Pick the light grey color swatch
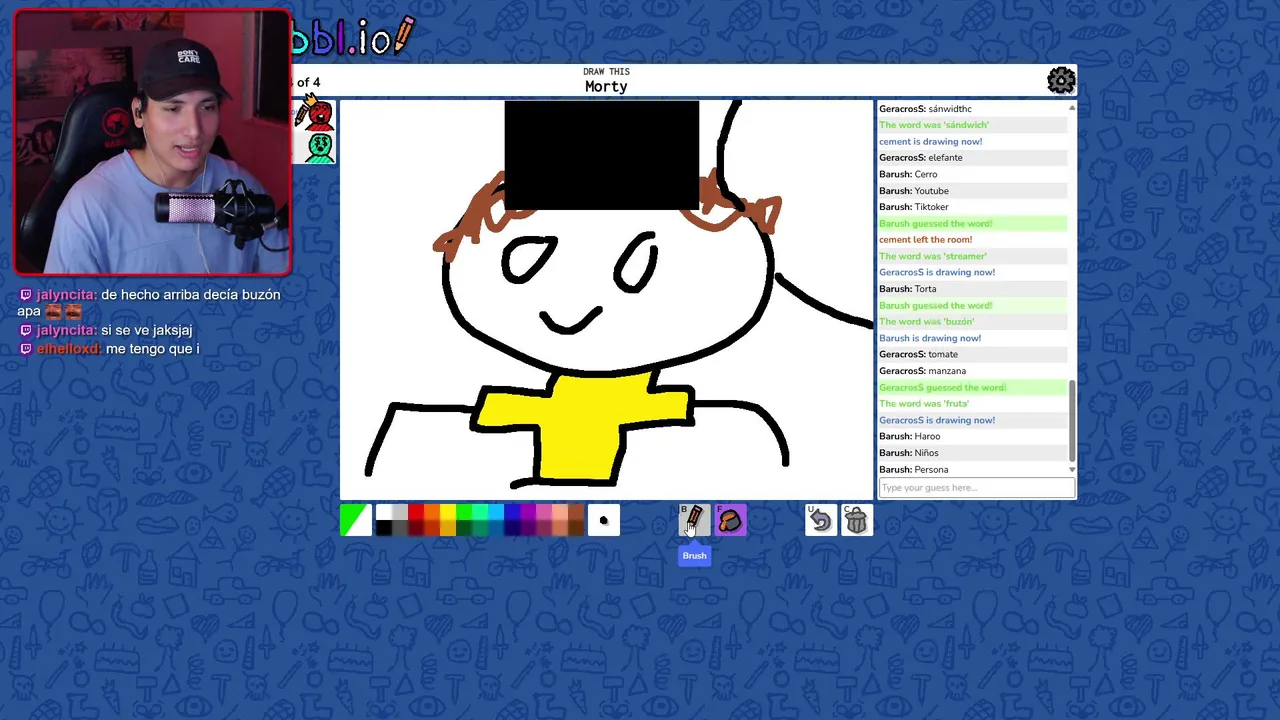The height and width of the screenshot is (720, 1280). click(400, 512)
